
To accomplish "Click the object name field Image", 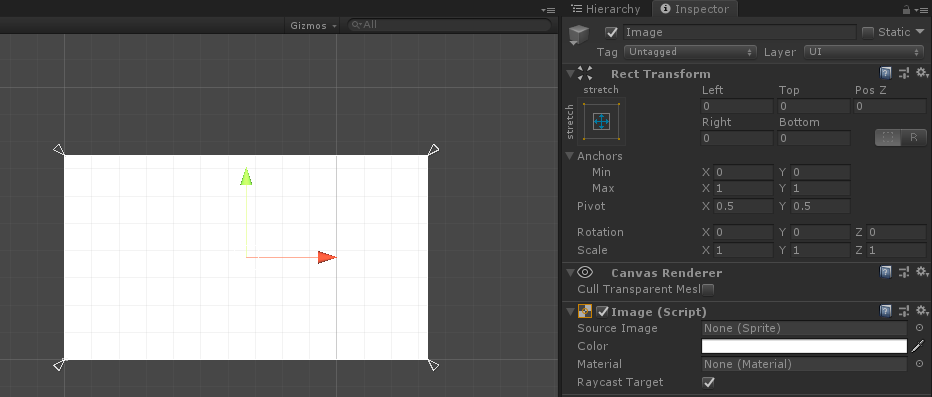I will tap(739, 32).
